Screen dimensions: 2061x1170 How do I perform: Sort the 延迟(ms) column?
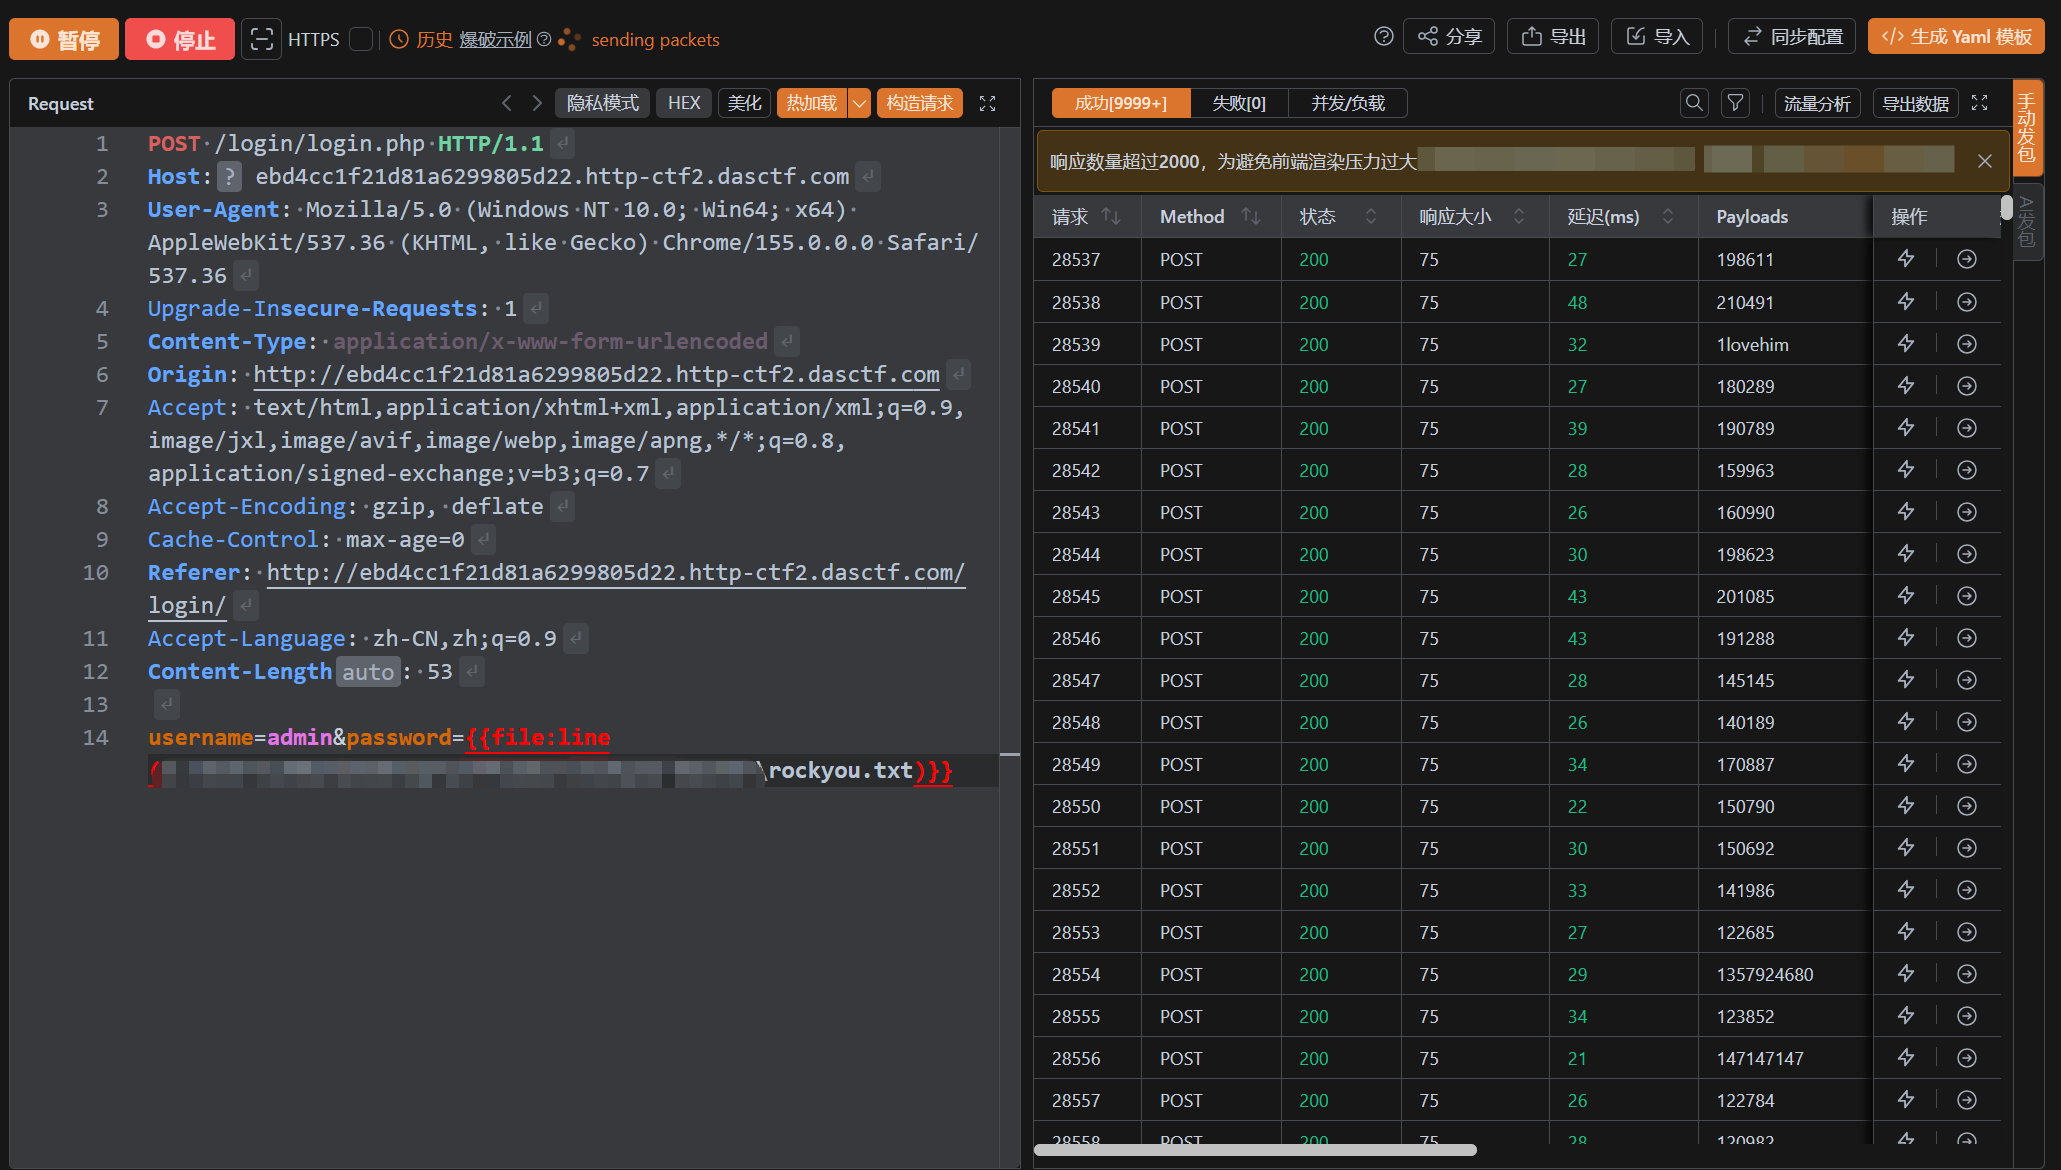(1668, 216)
